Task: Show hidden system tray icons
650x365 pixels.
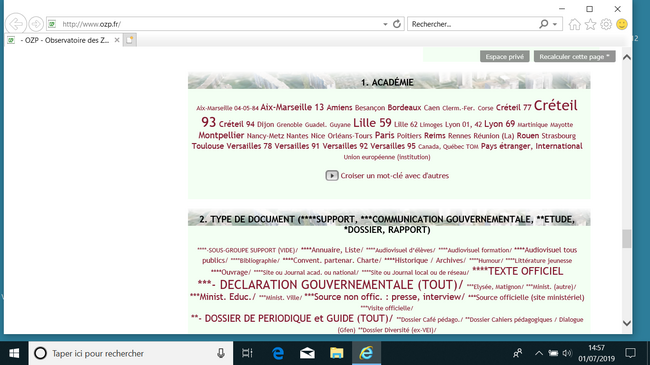Action: 538,353
